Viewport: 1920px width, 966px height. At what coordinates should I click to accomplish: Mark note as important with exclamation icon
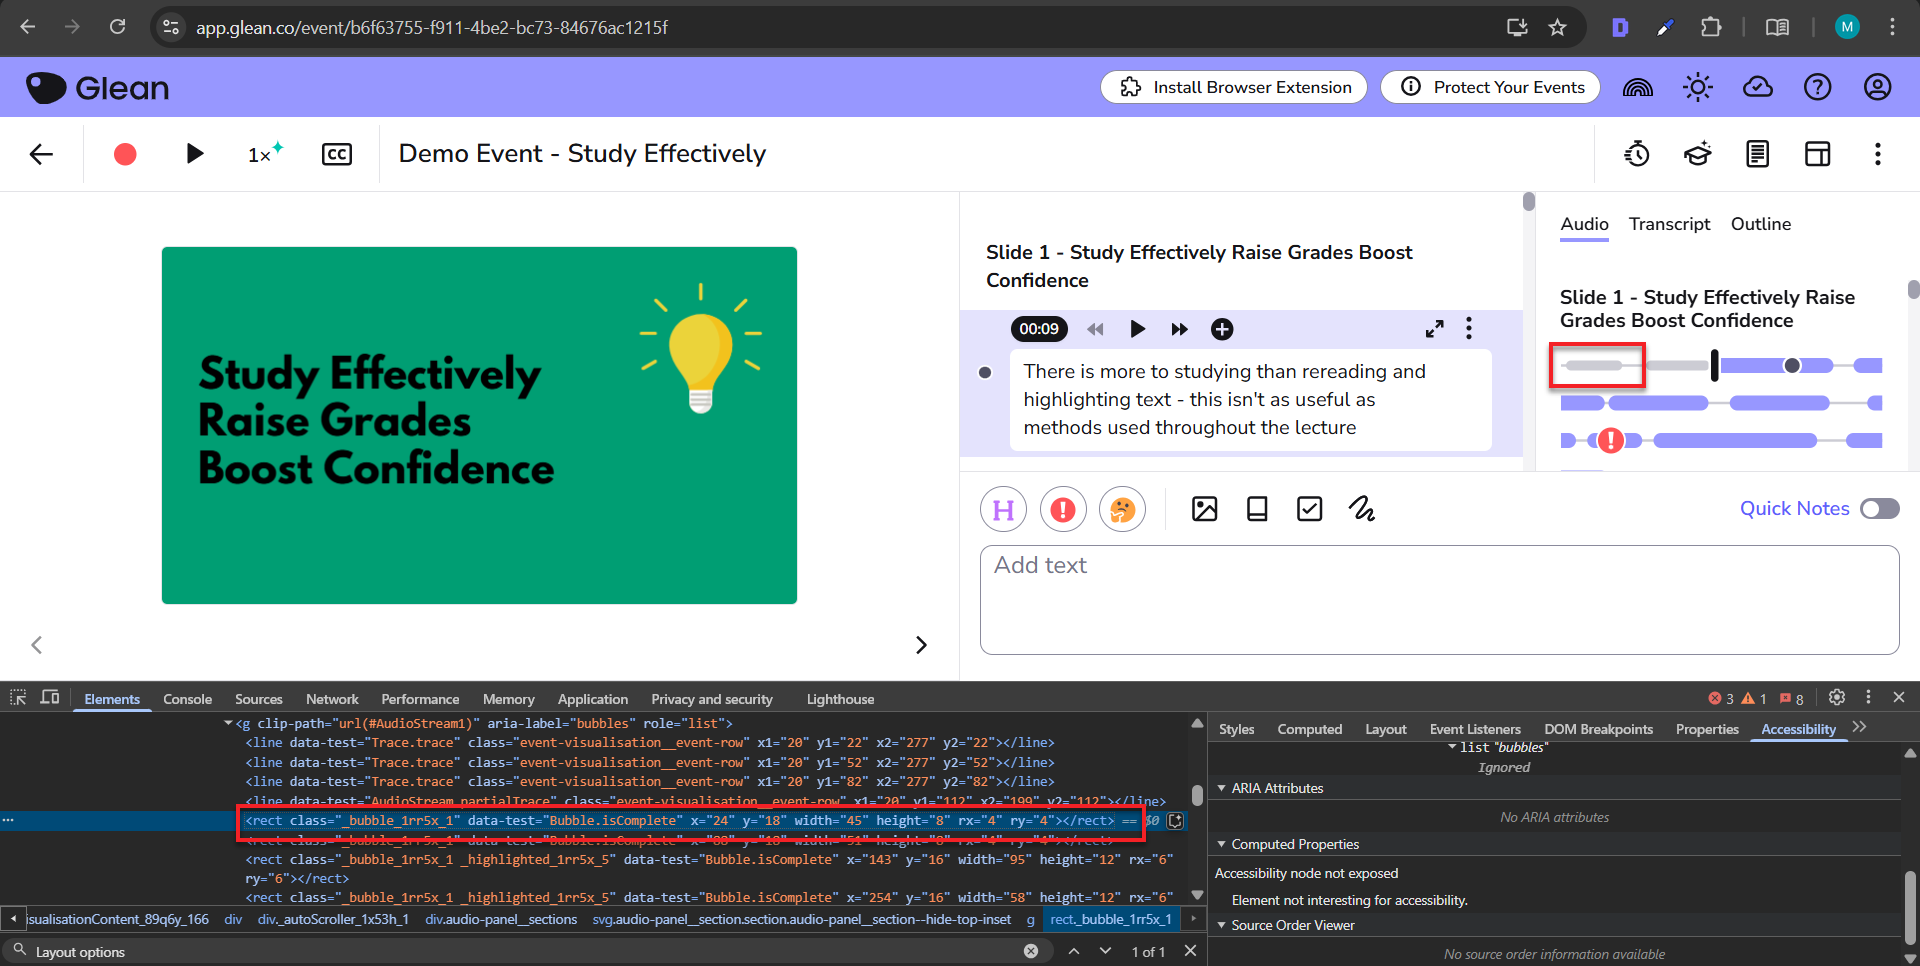[1063, 510]
